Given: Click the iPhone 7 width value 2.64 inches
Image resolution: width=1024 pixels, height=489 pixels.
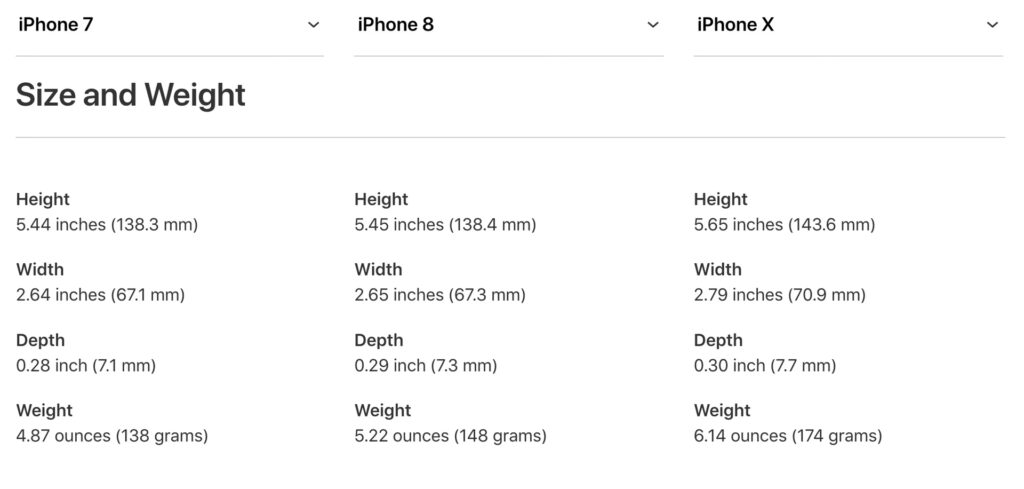Looking at the screenshot, I should pos(100,295).
